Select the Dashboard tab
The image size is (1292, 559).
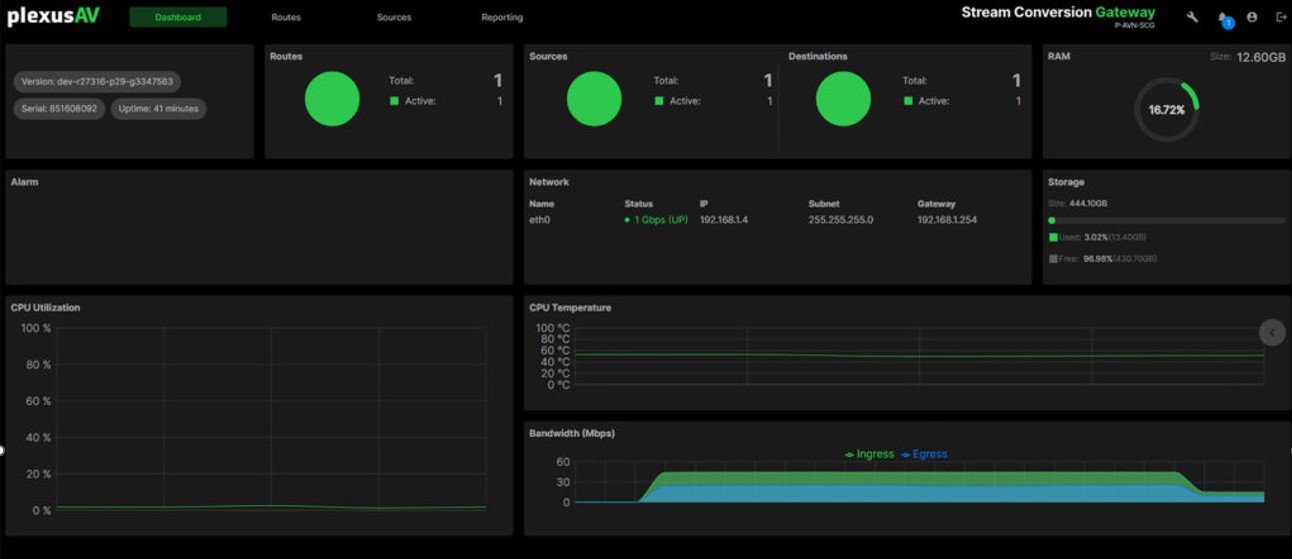click(178, 17)
